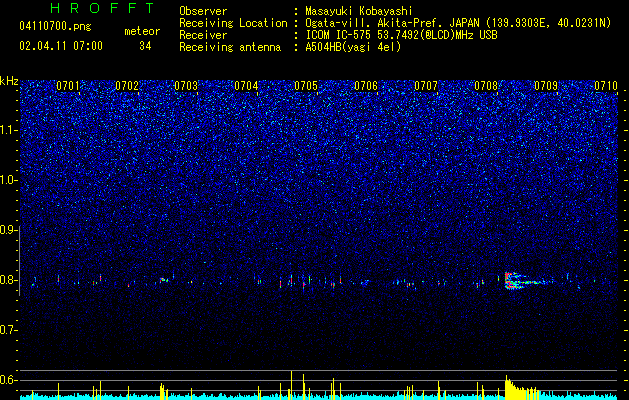This screenshot has width=629, height=400.
Task: Click the 0708 time marker
Action: [x=486, y=86]
